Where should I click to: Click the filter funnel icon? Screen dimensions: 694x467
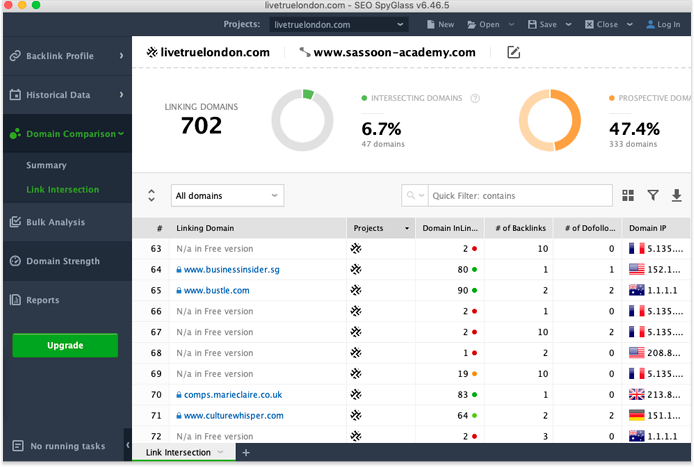tap(653, 195)
